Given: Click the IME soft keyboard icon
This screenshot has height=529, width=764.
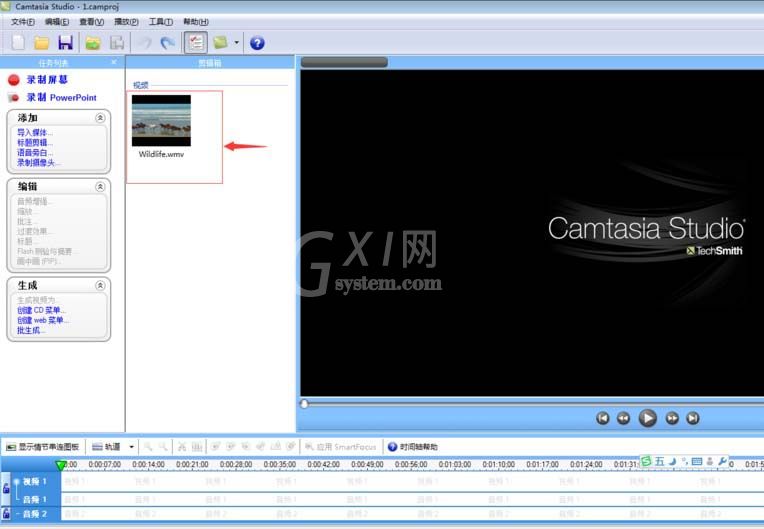Looking at the screenshot, I should click(x=697, y=461).
